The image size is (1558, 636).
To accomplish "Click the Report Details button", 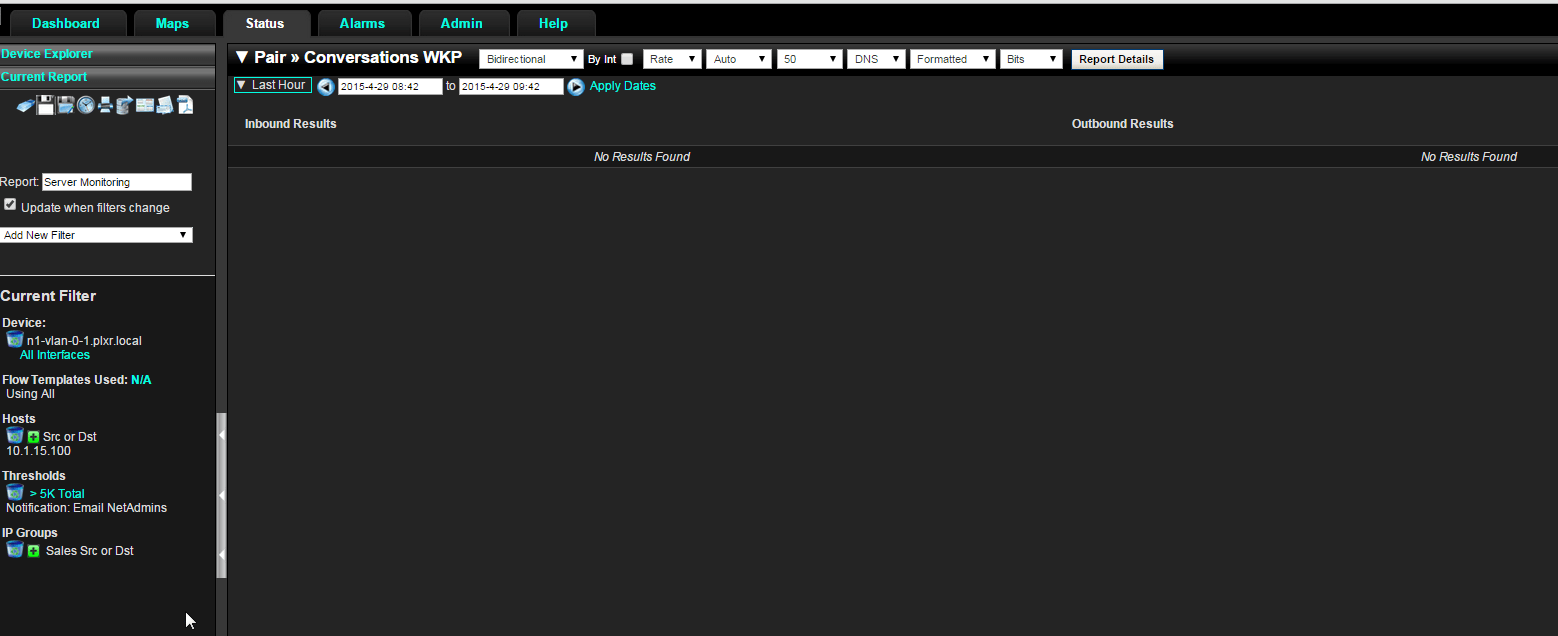I will coord(1117,59).
